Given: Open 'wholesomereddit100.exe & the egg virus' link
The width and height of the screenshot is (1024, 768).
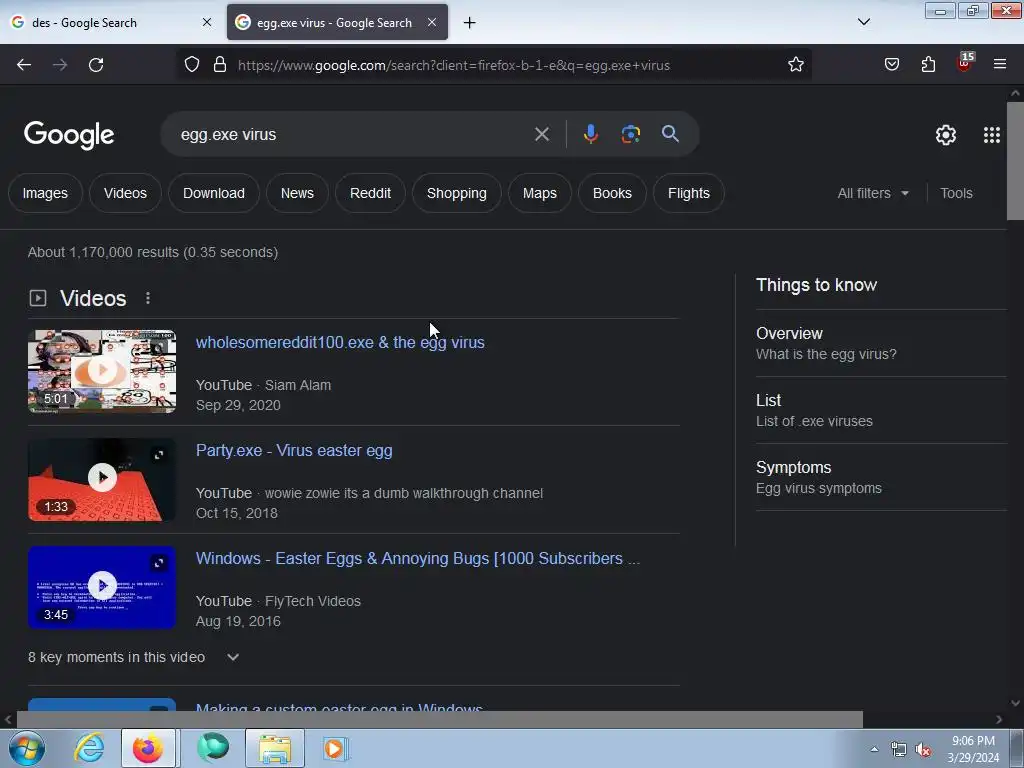Looking at the screenshot, I should click(x=340, y=342).
